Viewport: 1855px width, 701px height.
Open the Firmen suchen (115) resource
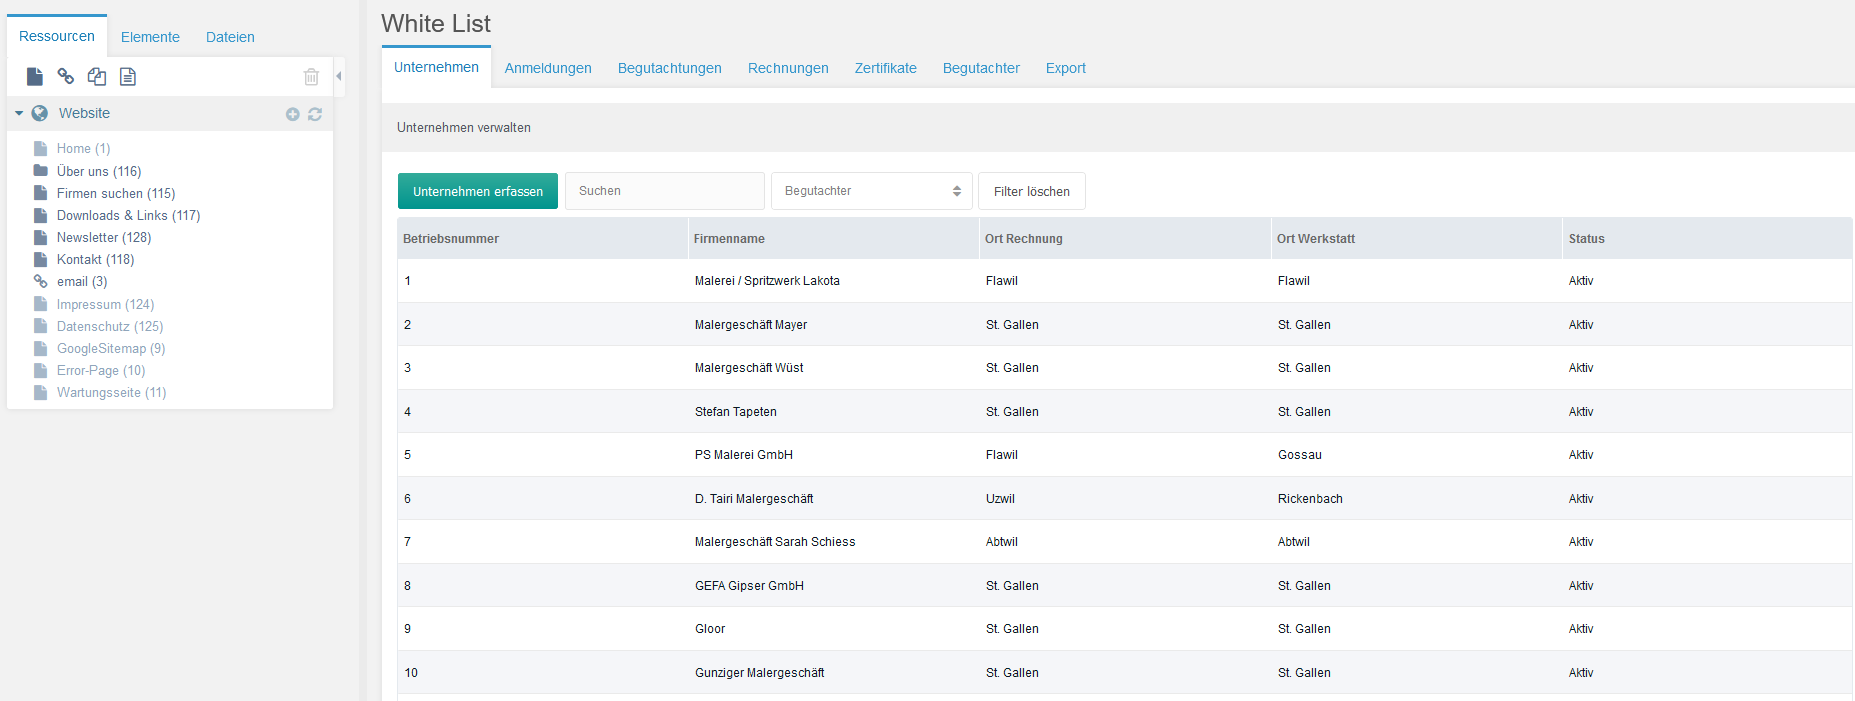click(x=116, y=194)
